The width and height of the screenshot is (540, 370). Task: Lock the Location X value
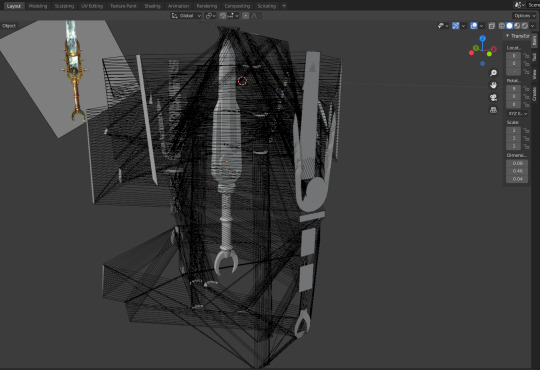click(526, 56)
